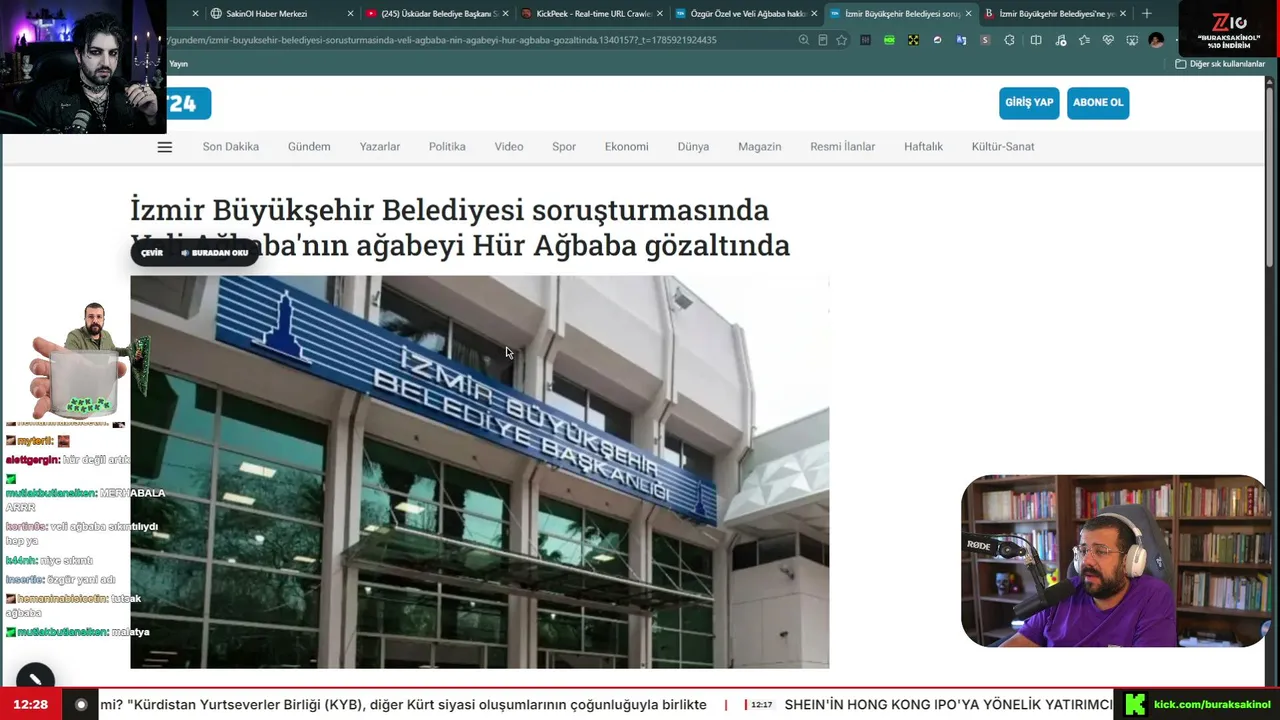Click the 12:28 clock in ticker bar
The image size is (1280, 720).
click(31, 705)
